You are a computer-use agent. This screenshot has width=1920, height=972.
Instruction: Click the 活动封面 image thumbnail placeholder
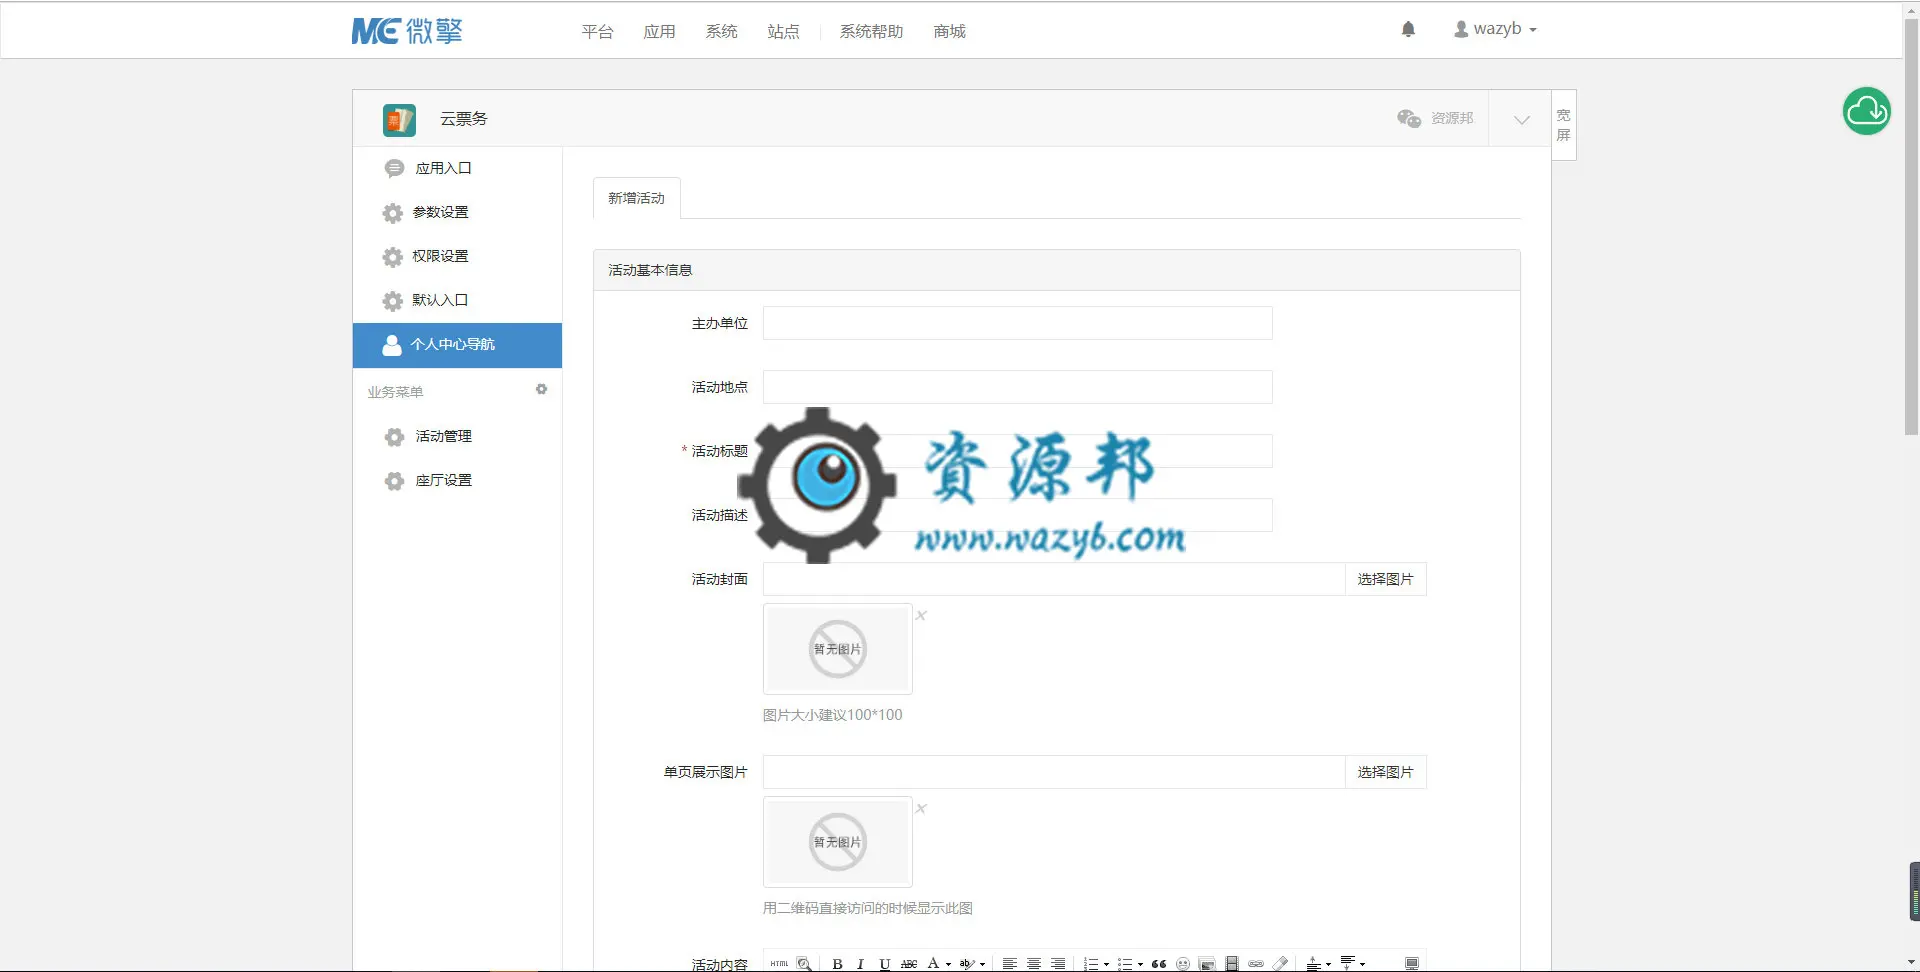837,649
